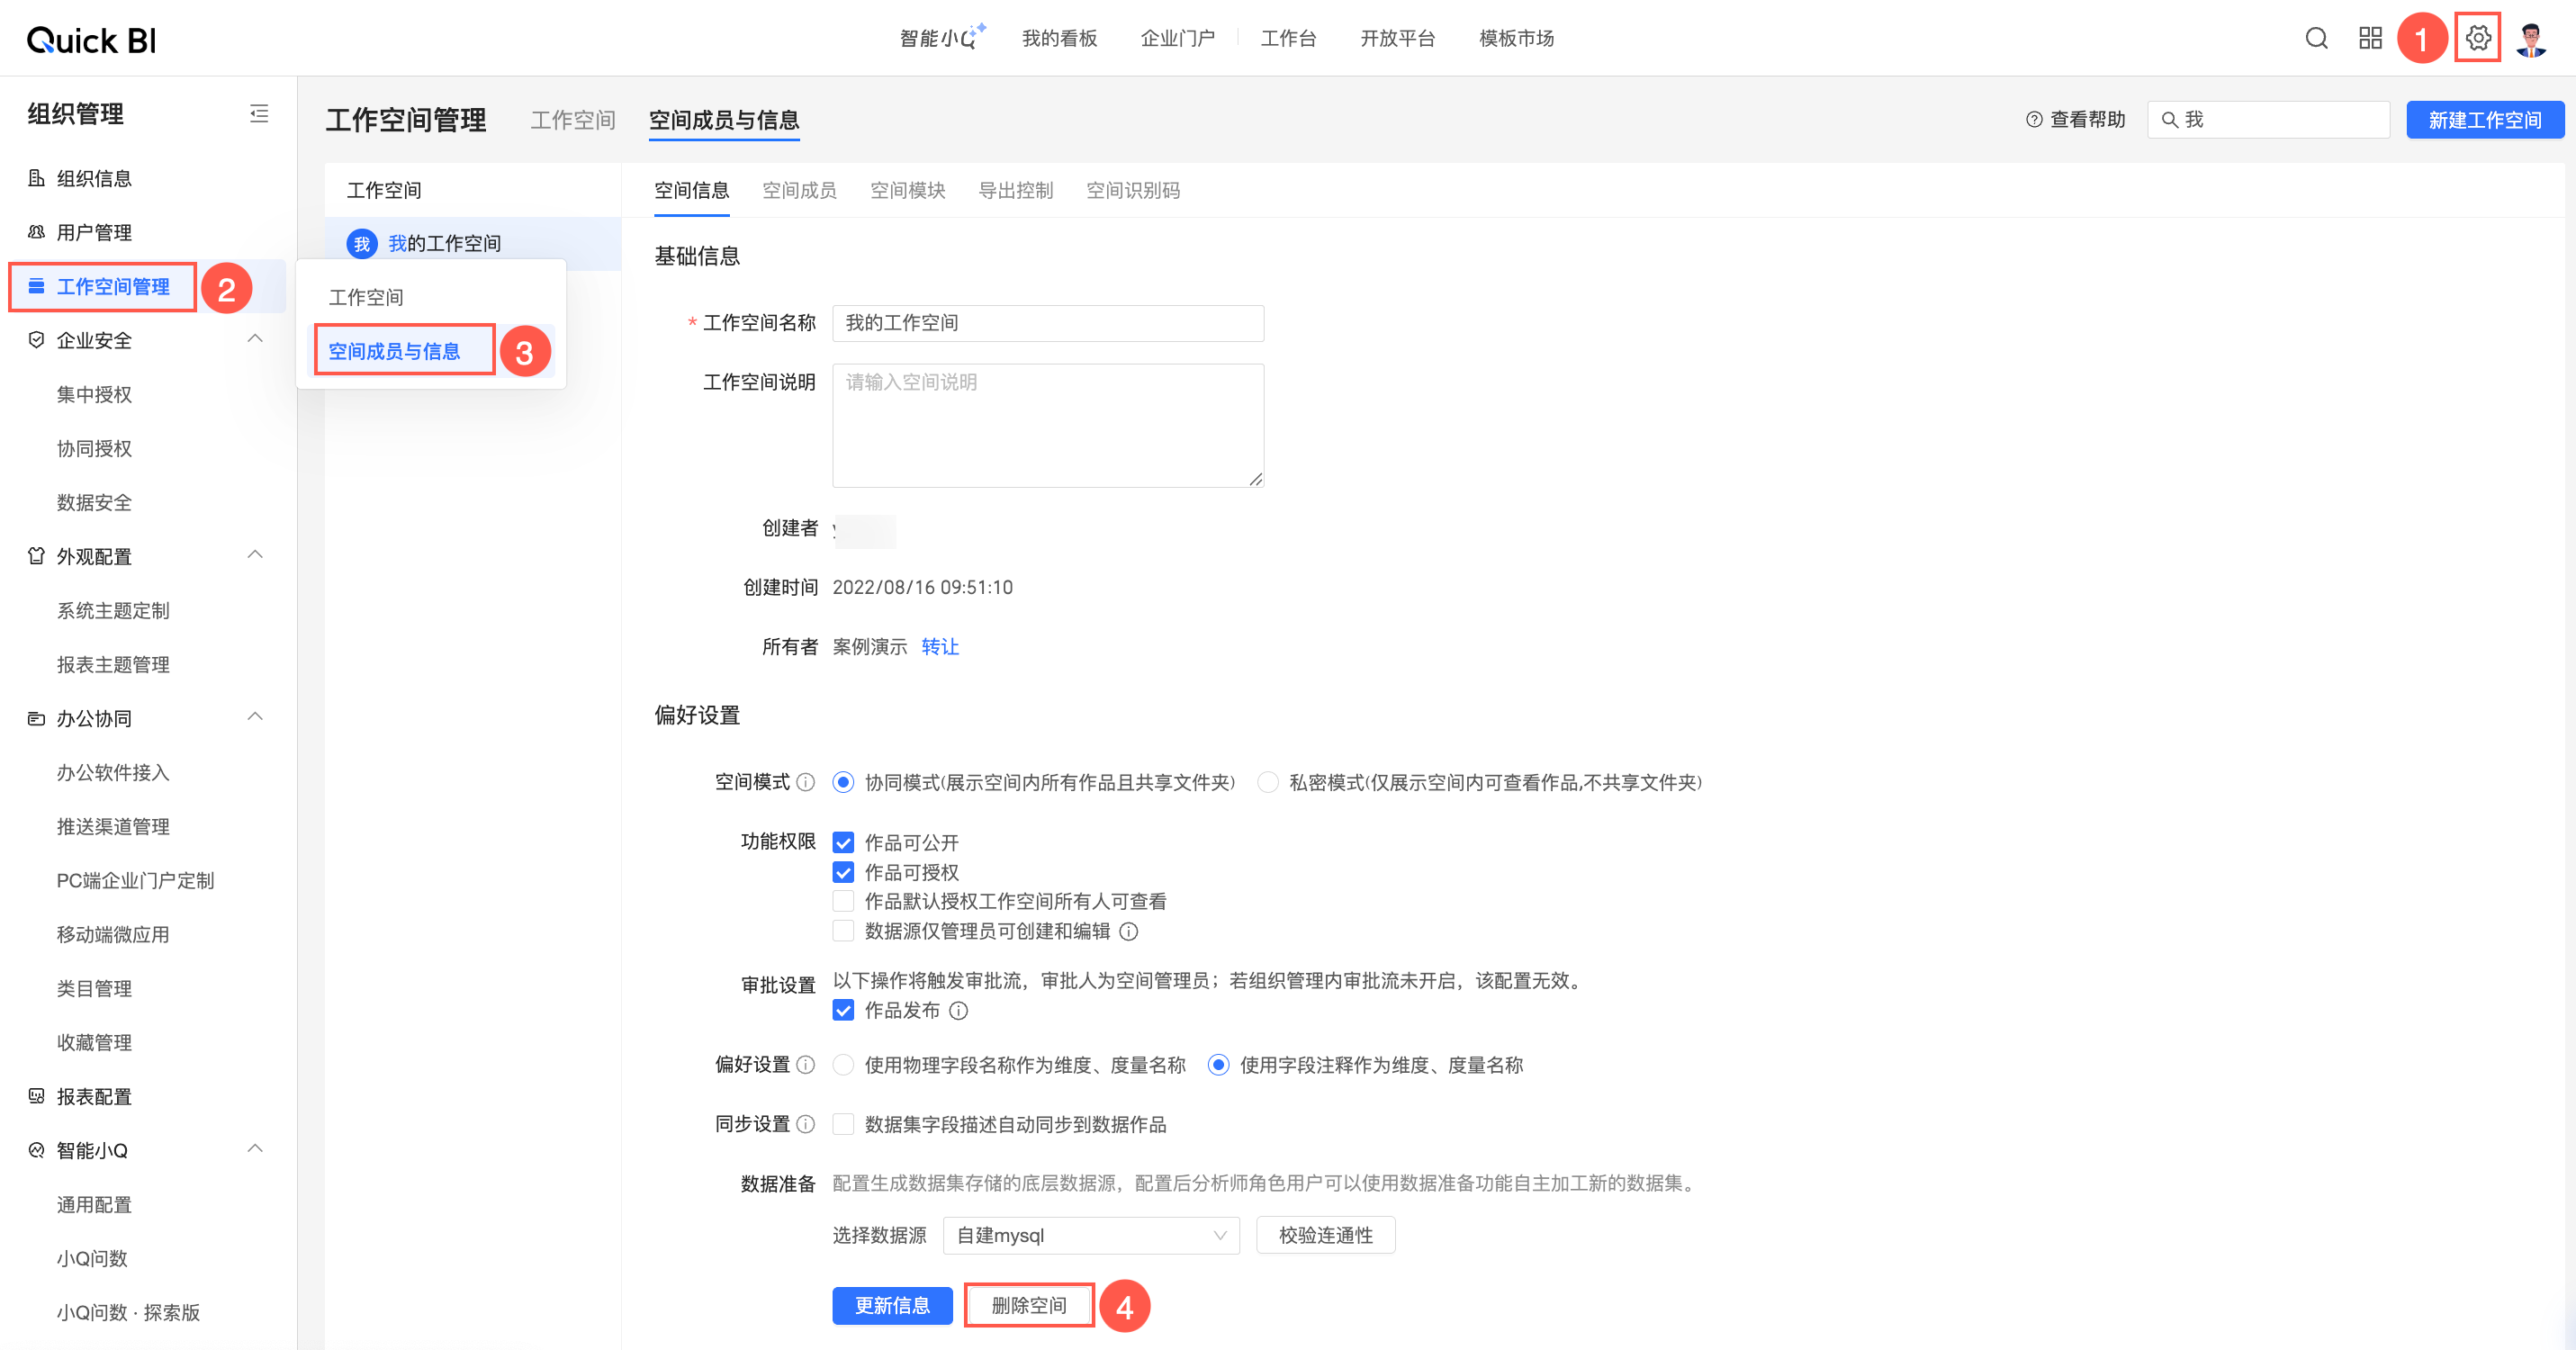Open the 选择数据源 dropdown 自建mysql

[1090, 1235]
